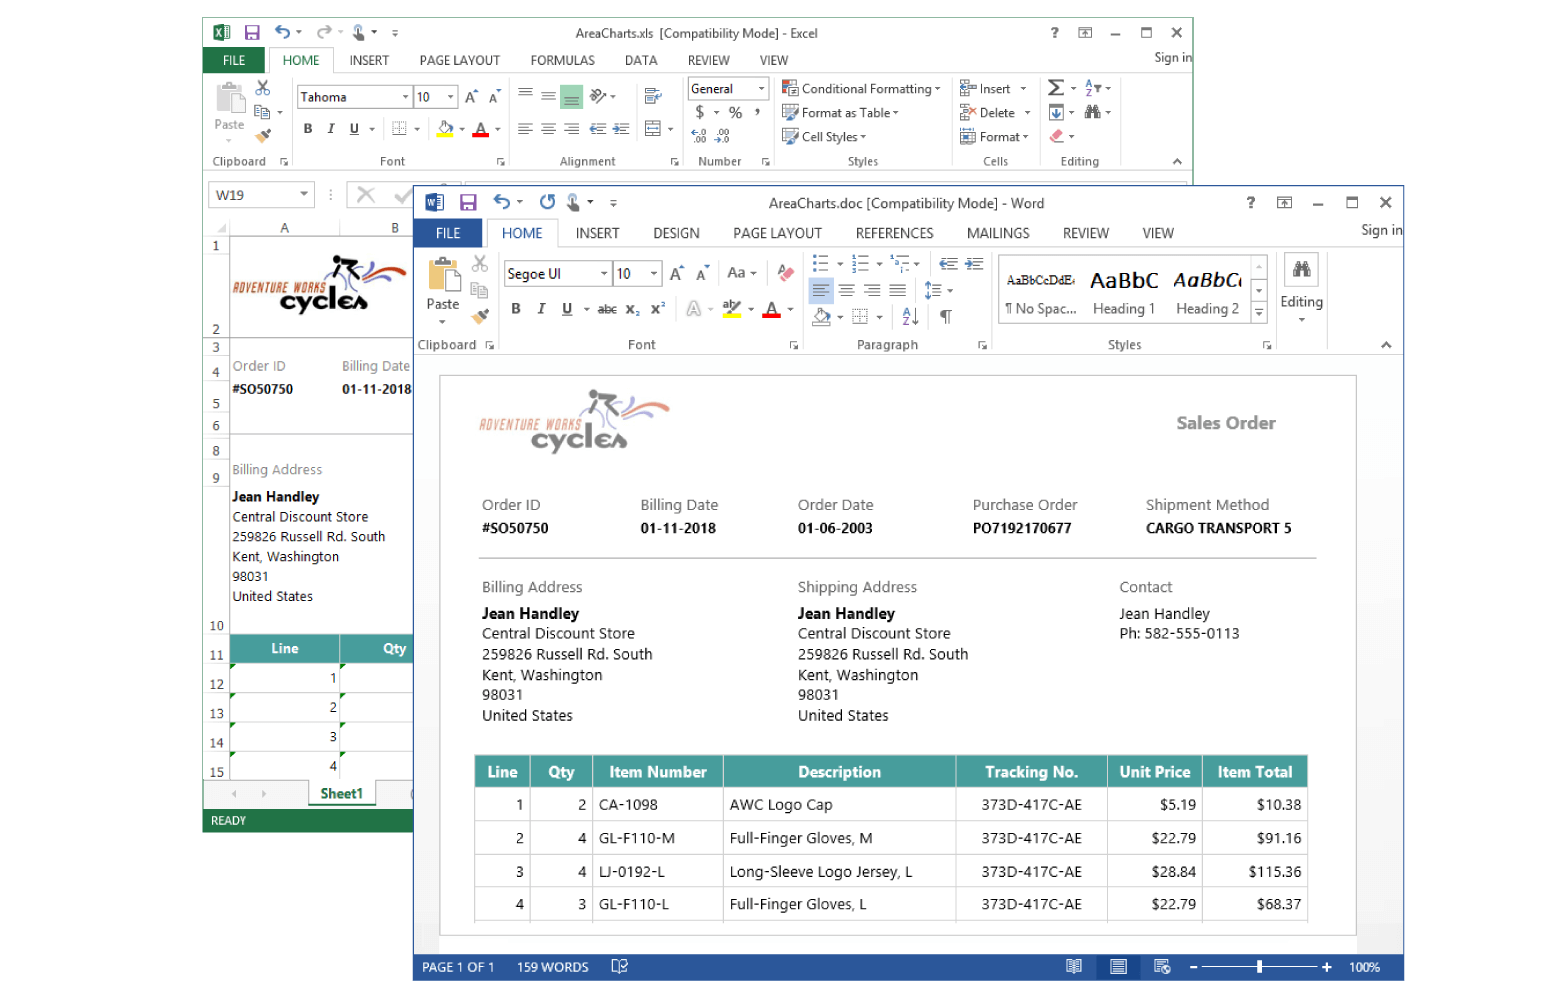Click the AutoSum icon in Excel's ribbon
The width and height of the screenshot is (1560, 1000).
coord(1055,88)
